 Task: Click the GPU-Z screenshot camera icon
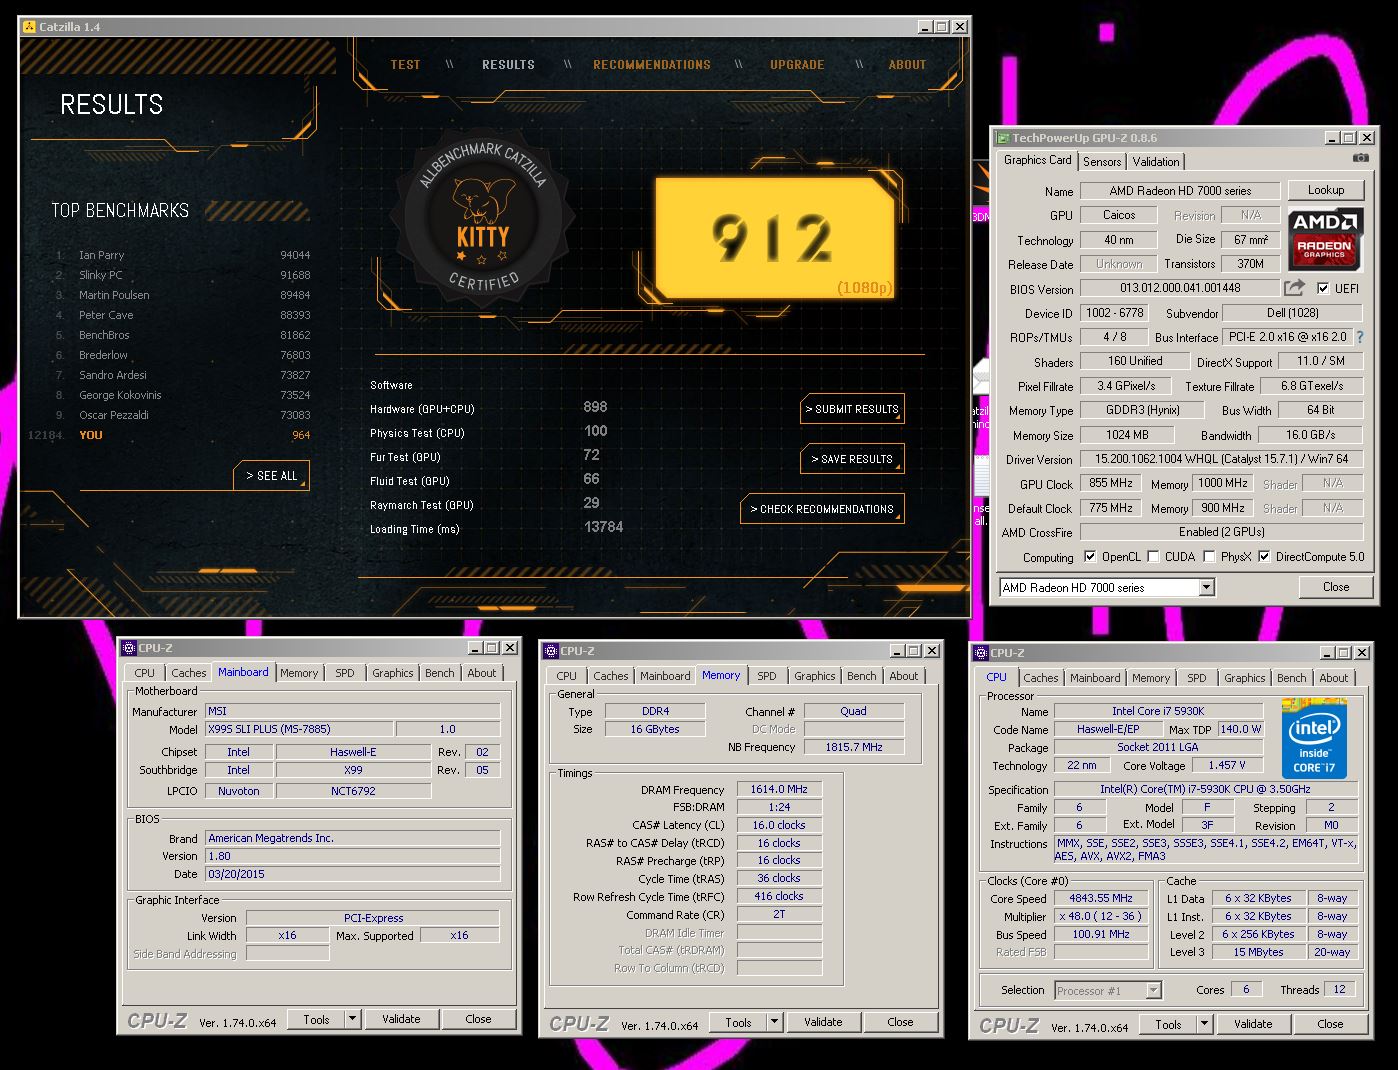(1360, 158)
